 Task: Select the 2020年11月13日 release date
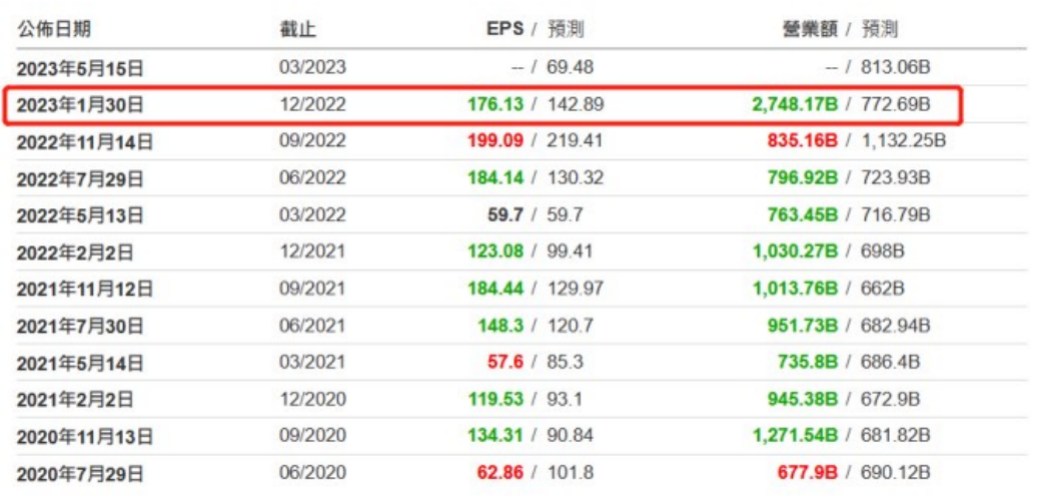click(x=84, y=436)
